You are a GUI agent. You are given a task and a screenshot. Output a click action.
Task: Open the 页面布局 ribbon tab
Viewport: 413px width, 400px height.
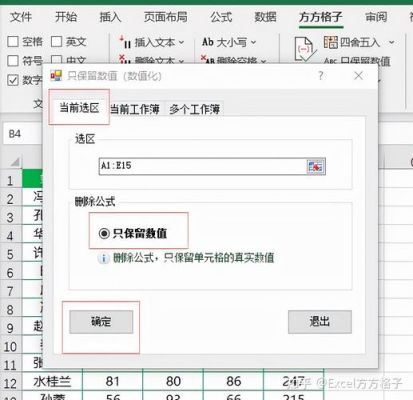coord(165,17)
